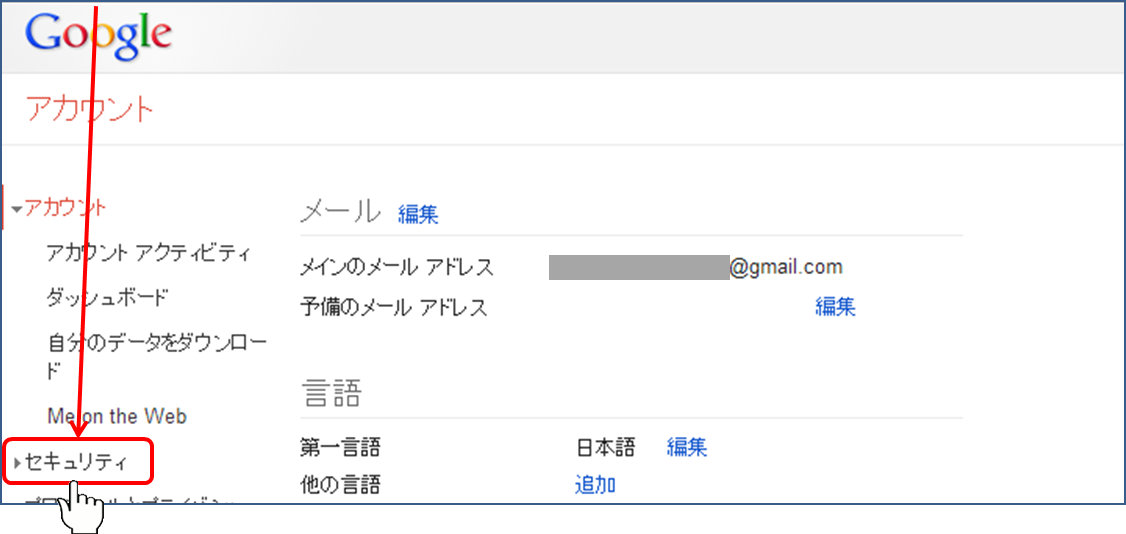Go to ダッシュボード in the sidebar
1126x534 pixels.
pos(107,298)
